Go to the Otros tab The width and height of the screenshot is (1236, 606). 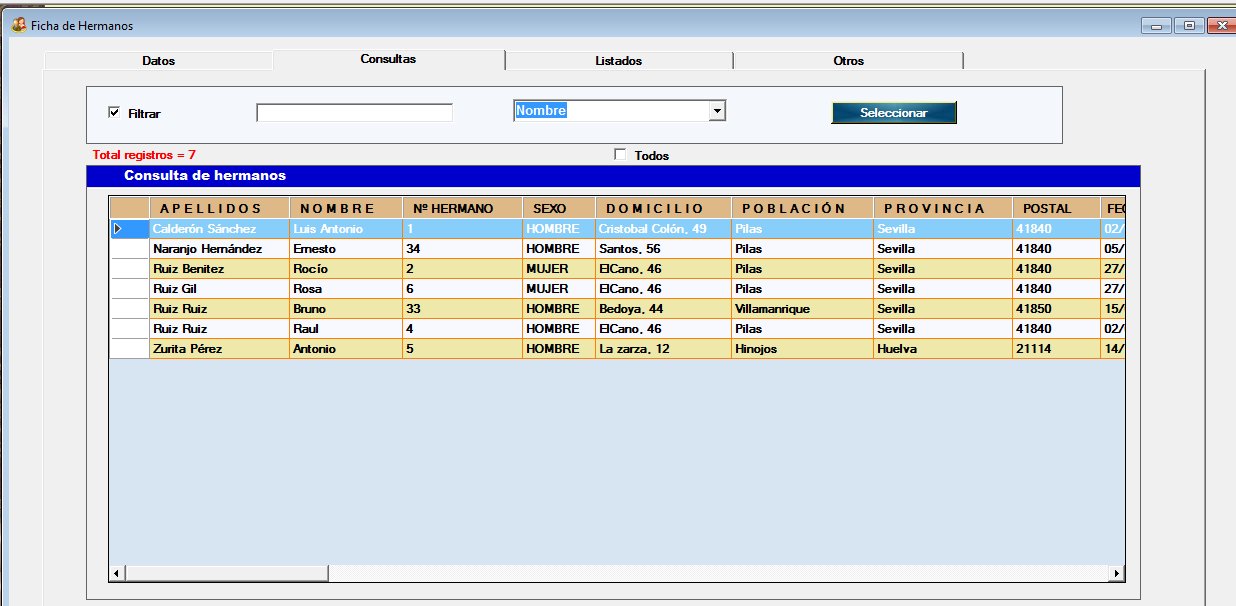pos(848,61)
